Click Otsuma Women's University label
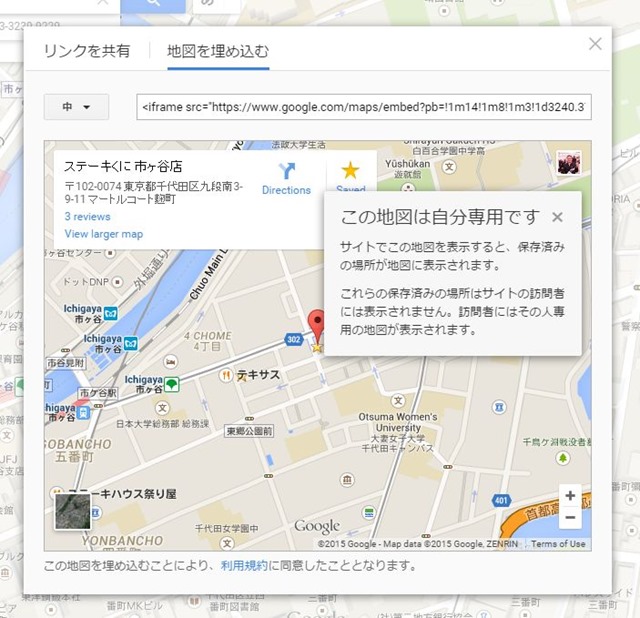This screenshot has width=640, height=618. pyautogui.click(x=398, y=422)
